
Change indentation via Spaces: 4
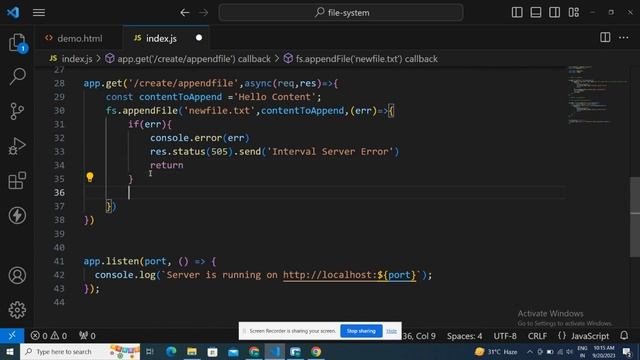pos(464,336)
